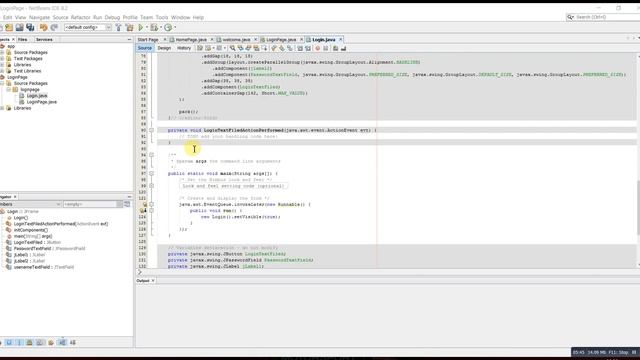Click the Profile Project toolbar icon
The image size is (640, 360).
click(x=168, y=27)
